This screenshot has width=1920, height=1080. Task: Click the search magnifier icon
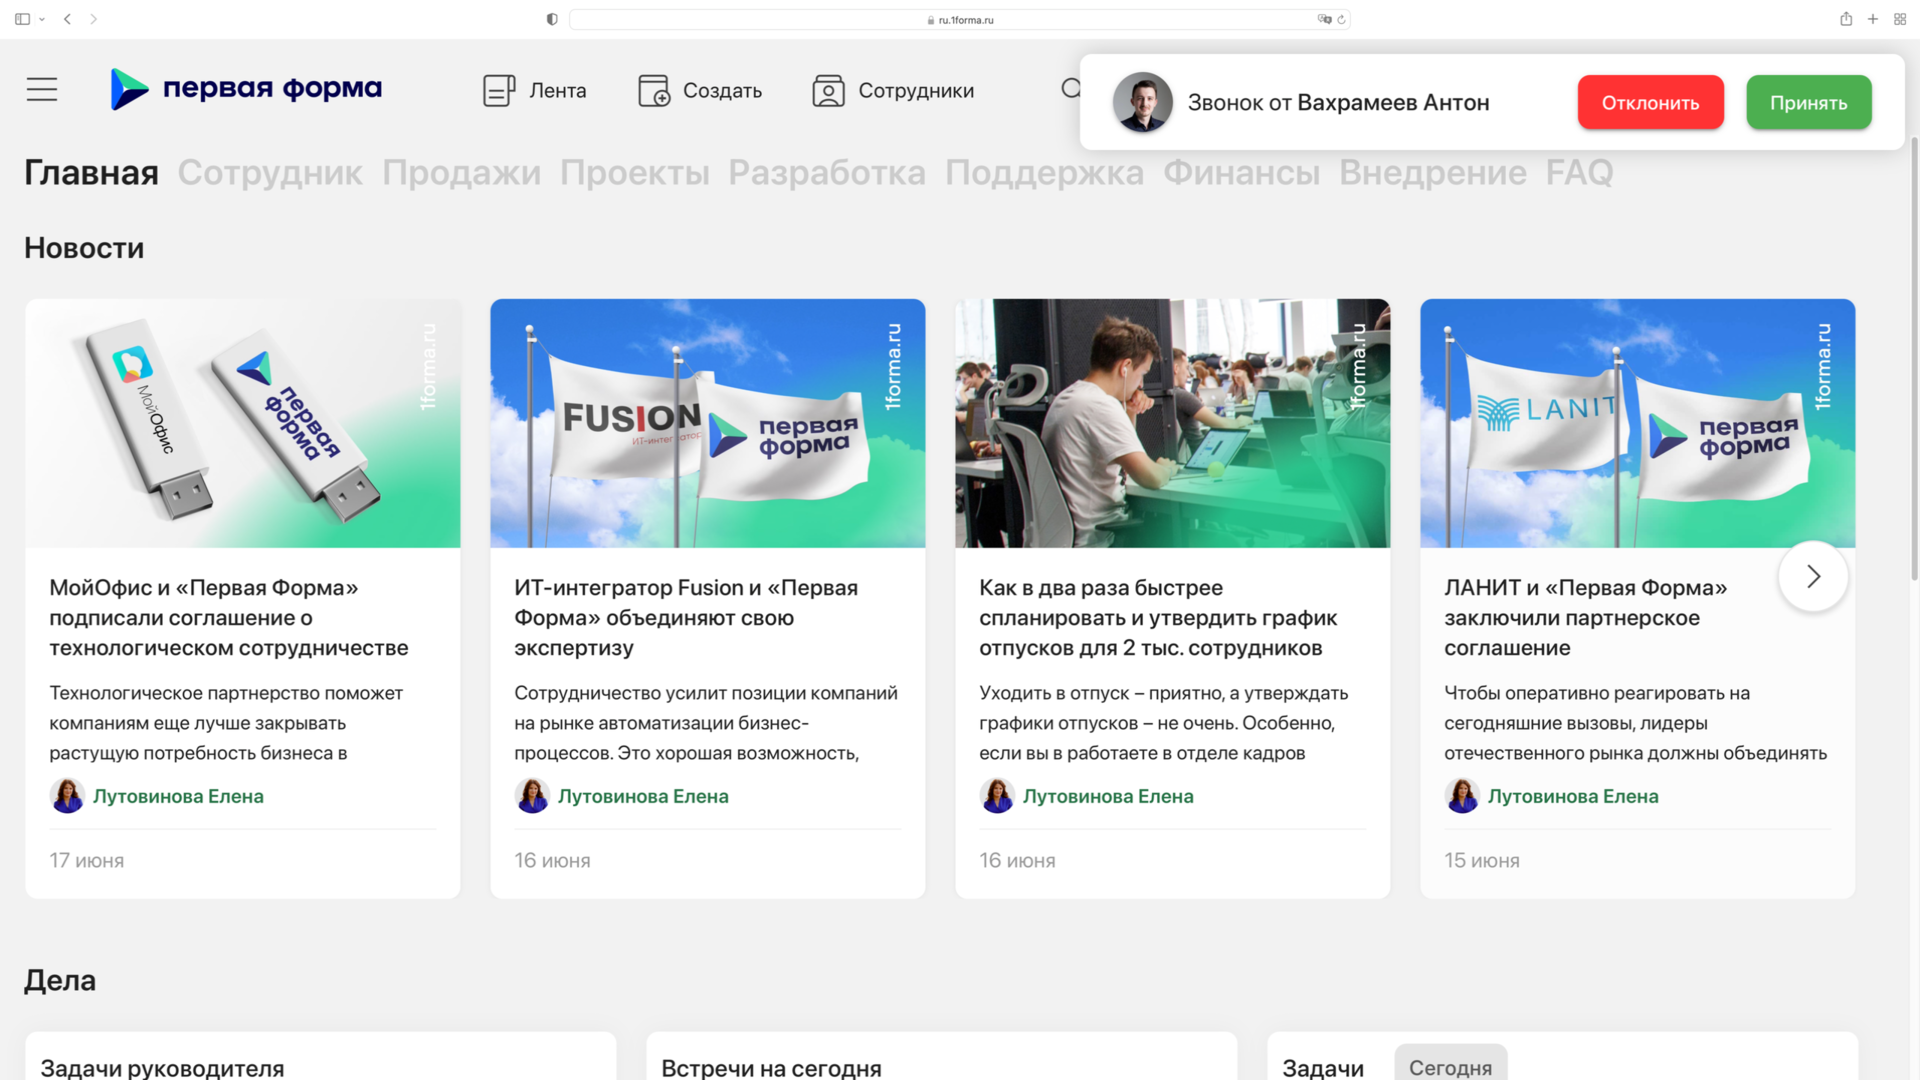[1070, 89]
